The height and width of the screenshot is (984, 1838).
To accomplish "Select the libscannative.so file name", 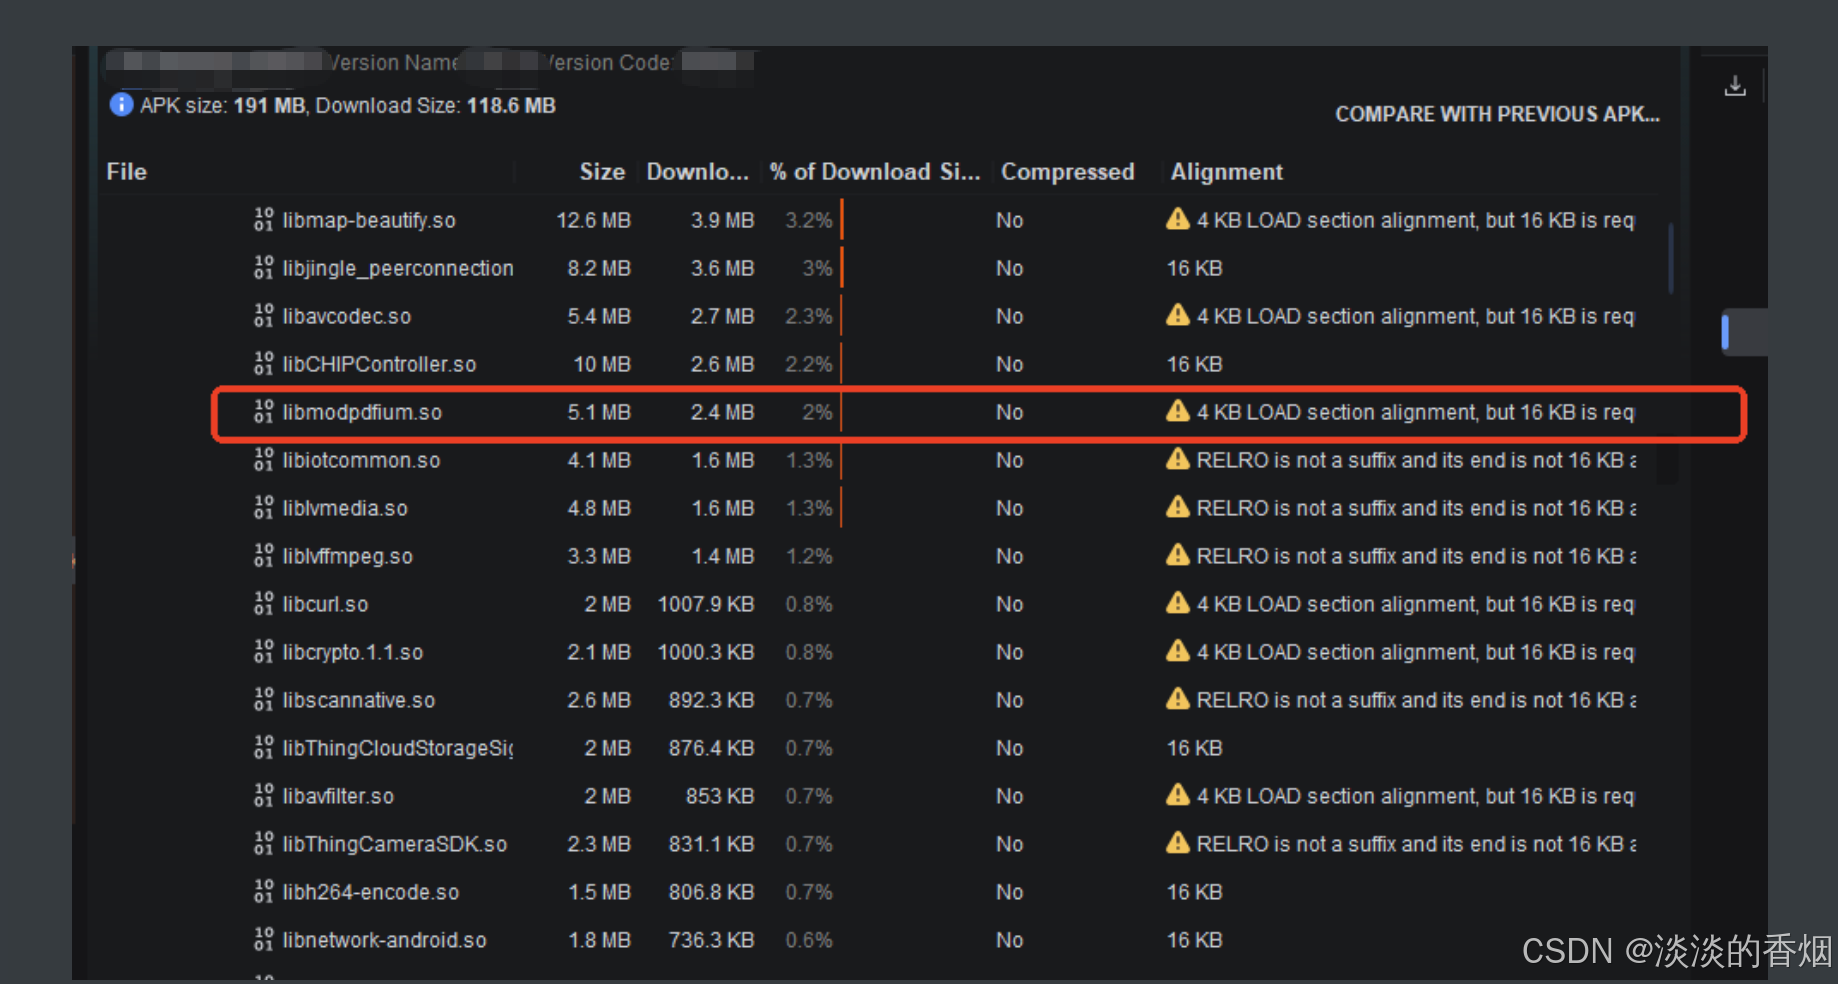I will tap(359, 700).
